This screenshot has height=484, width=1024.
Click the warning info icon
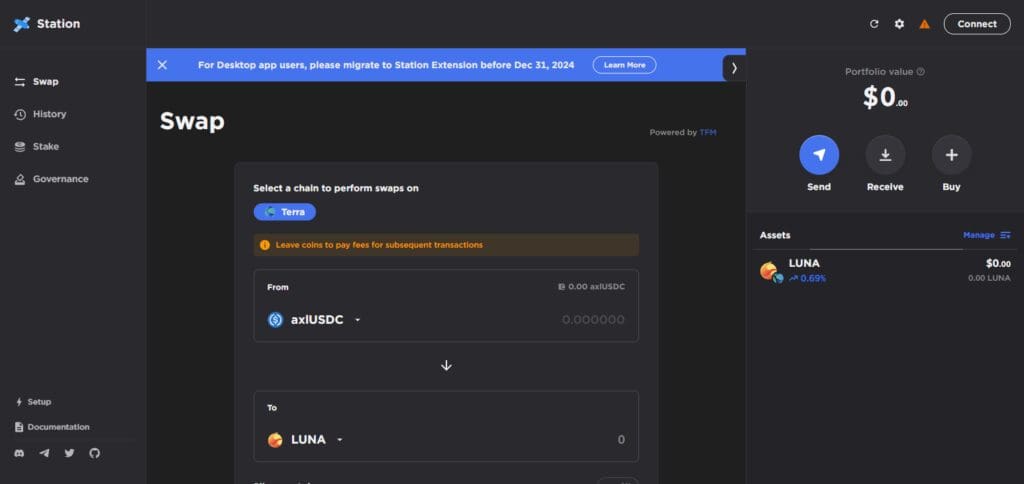264,245
